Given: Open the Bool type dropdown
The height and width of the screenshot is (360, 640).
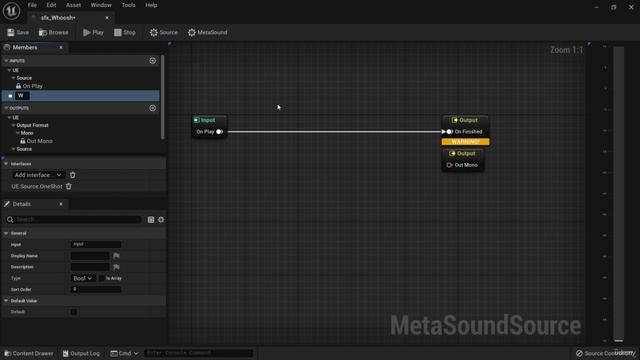Looking at the screenshot, I should click(82, 278).
